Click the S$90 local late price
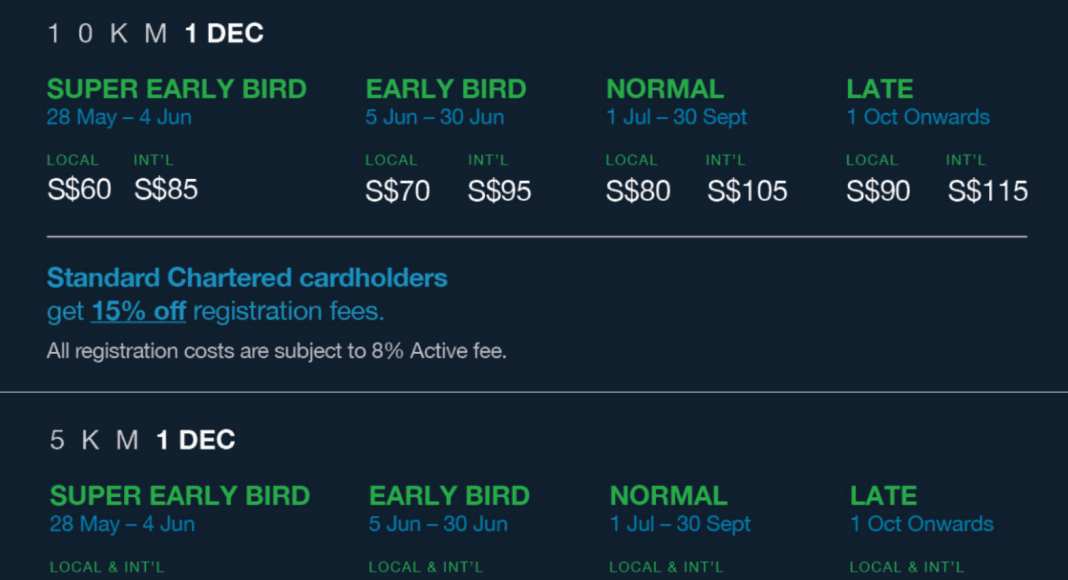Viewport: 1068px width, 580px height. 878,191
